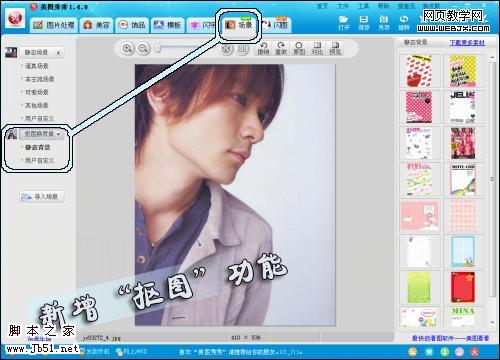Choose the JELLY magazine cover thumbnail
Screen dimensions: 500x360
pos(463,107)
